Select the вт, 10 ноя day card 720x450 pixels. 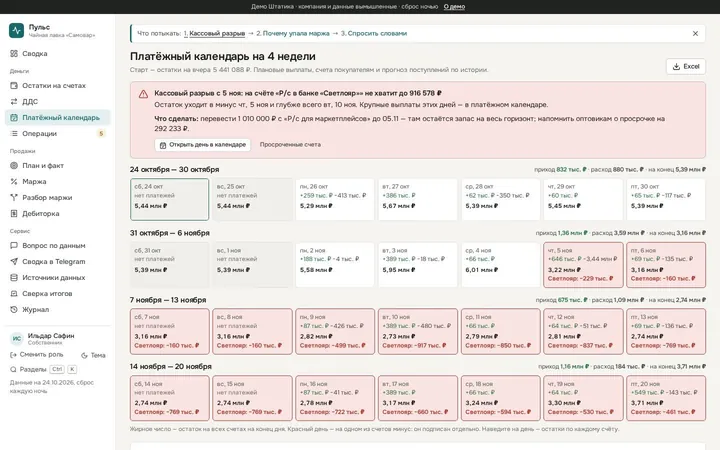click(x=417, y=332)
